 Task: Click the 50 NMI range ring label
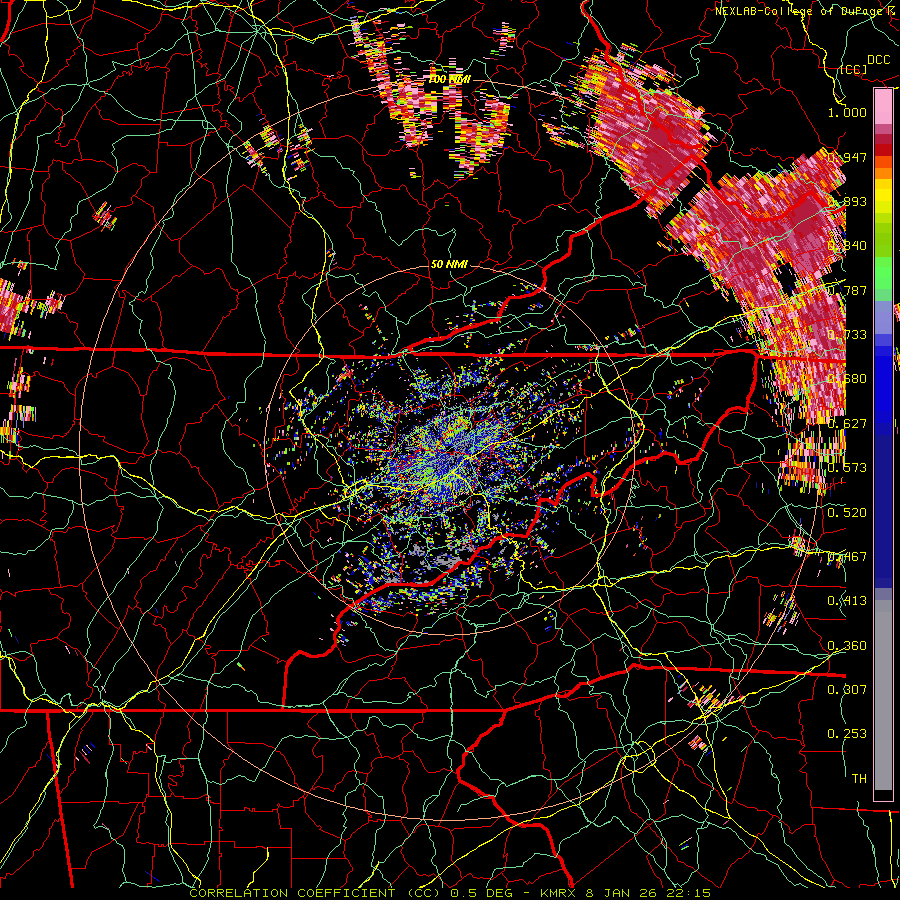(x=449, y=265)
